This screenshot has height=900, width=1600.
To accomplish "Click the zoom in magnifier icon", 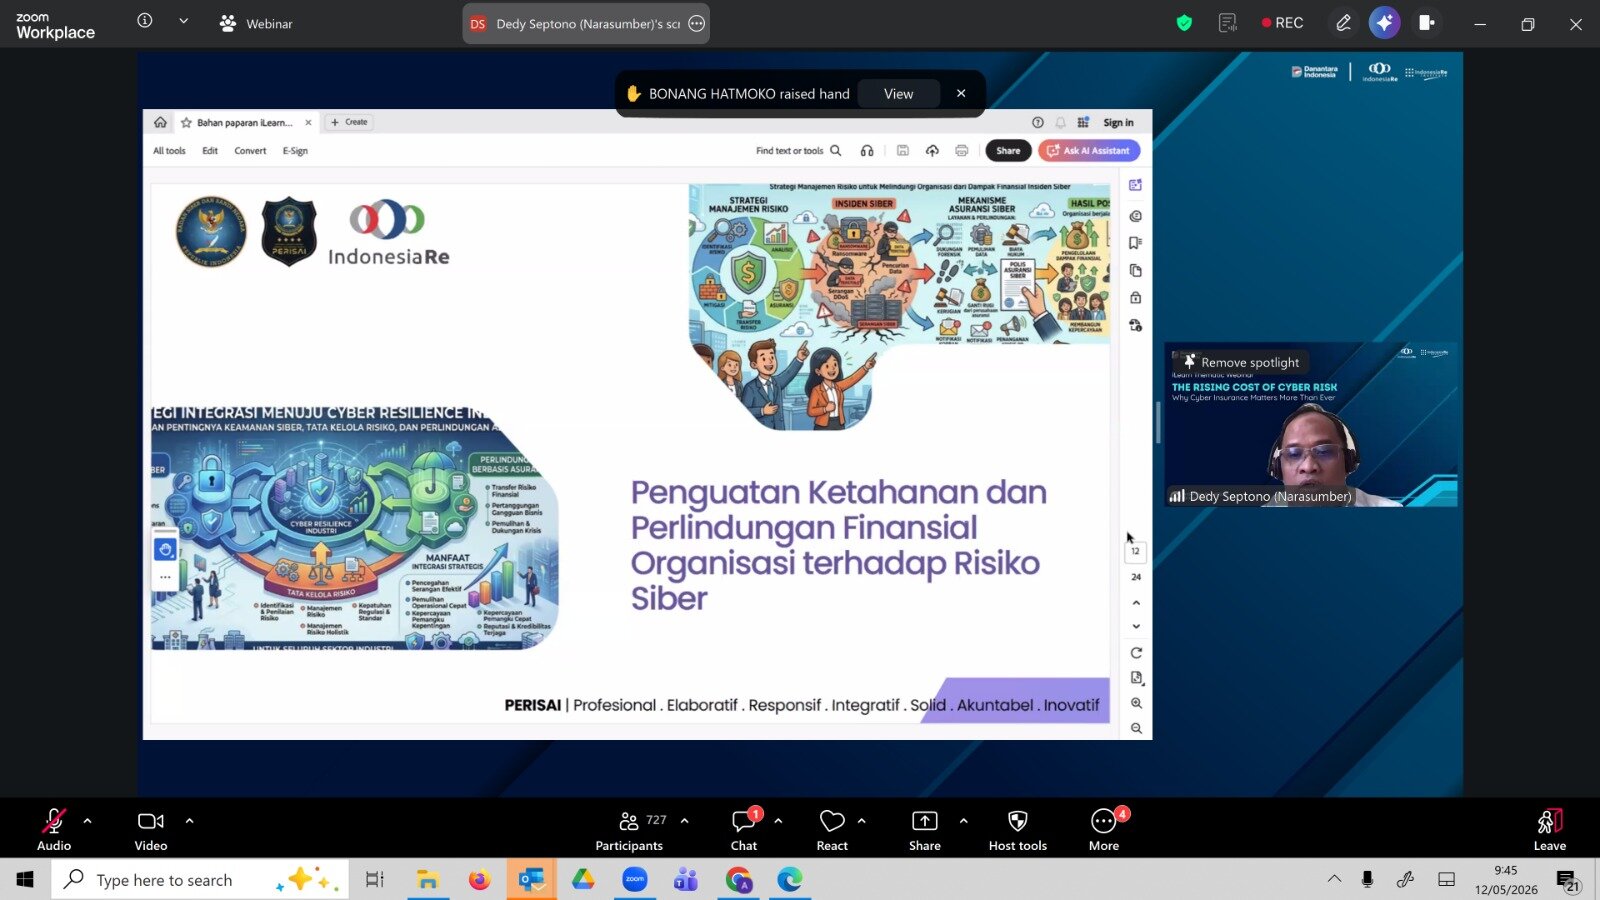I will (x=1136, y=703).
